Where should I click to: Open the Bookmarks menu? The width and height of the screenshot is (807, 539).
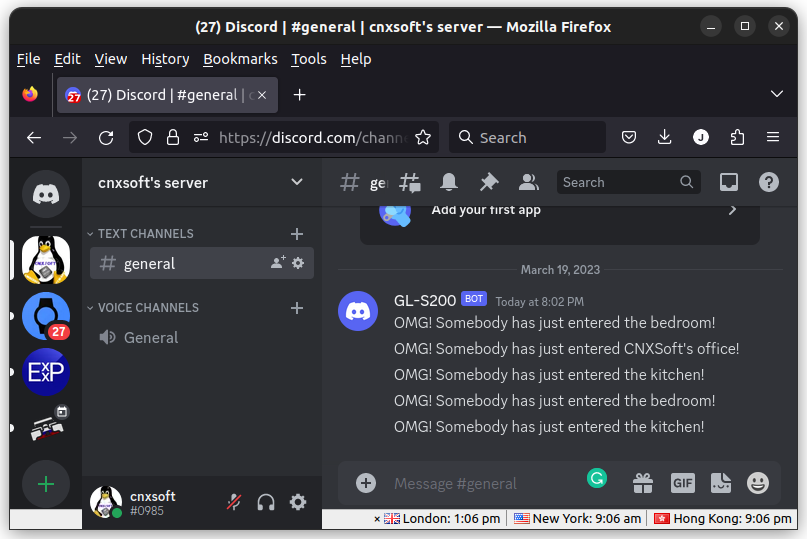coord(240,59)
